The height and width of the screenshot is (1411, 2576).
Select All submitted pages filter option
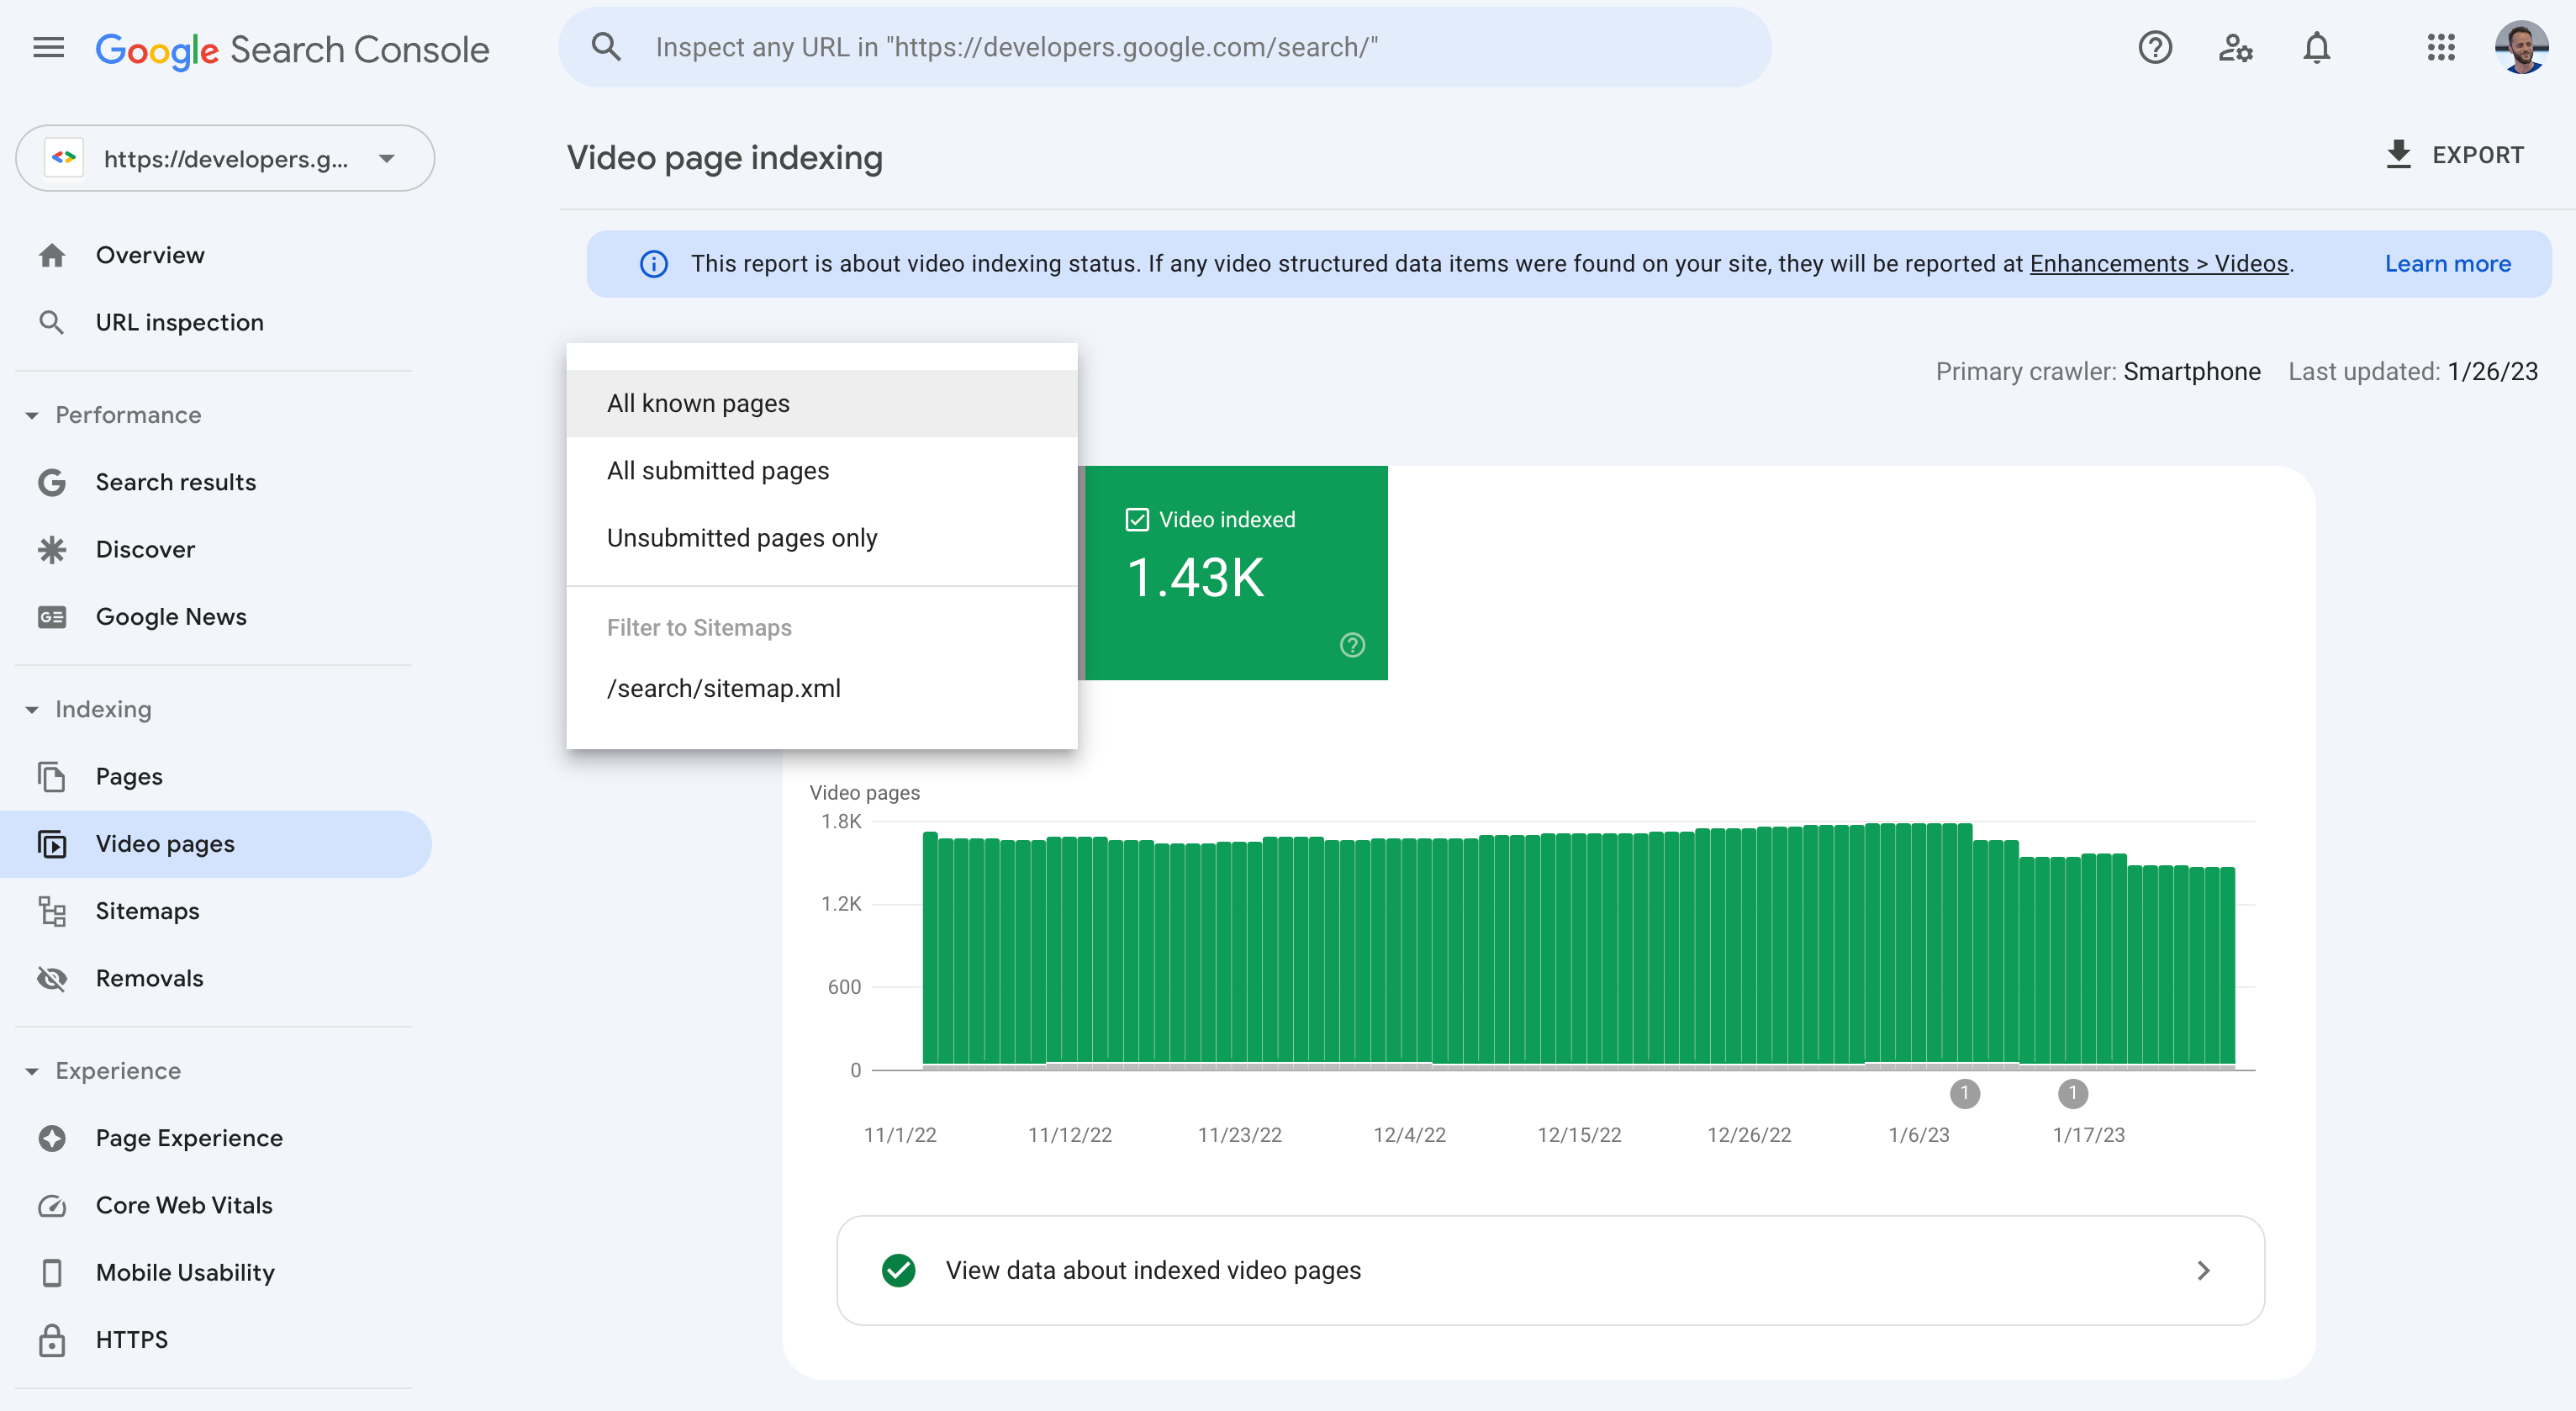point(717,469)
